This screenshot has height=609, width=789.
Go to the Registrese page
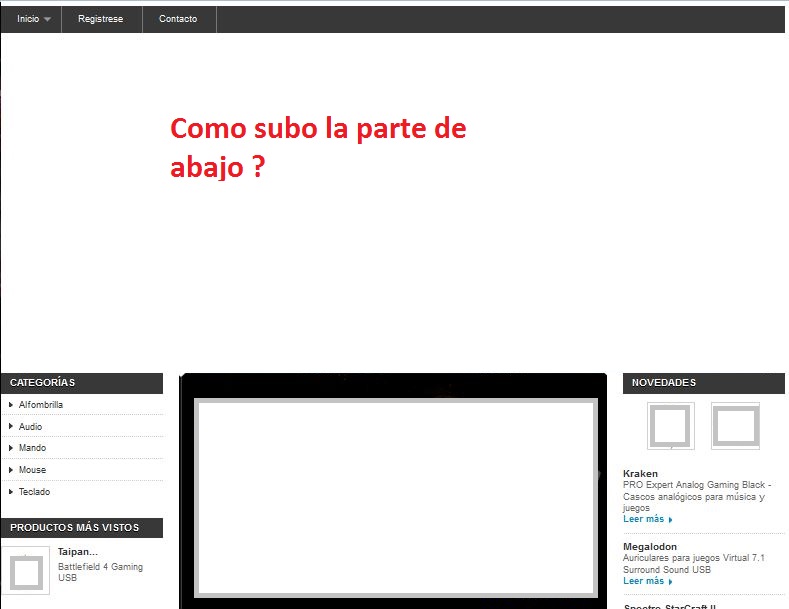point(101,19)
